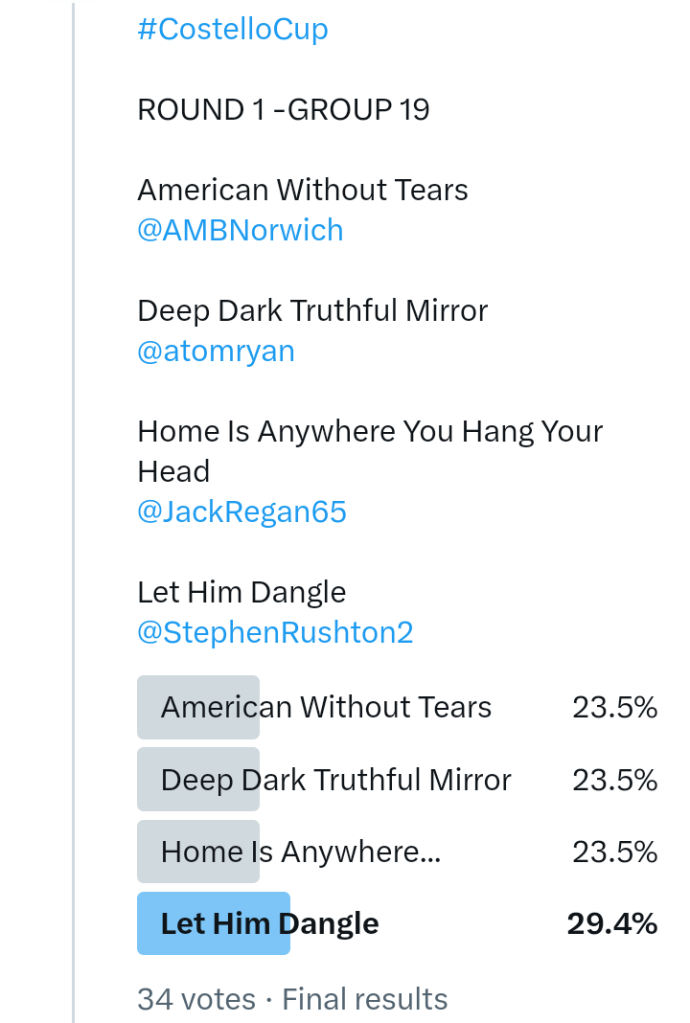Visit the @AMBNorwich profile mention
The width and height of the screenshot is (690, 1023).
[x=240, y=230]
